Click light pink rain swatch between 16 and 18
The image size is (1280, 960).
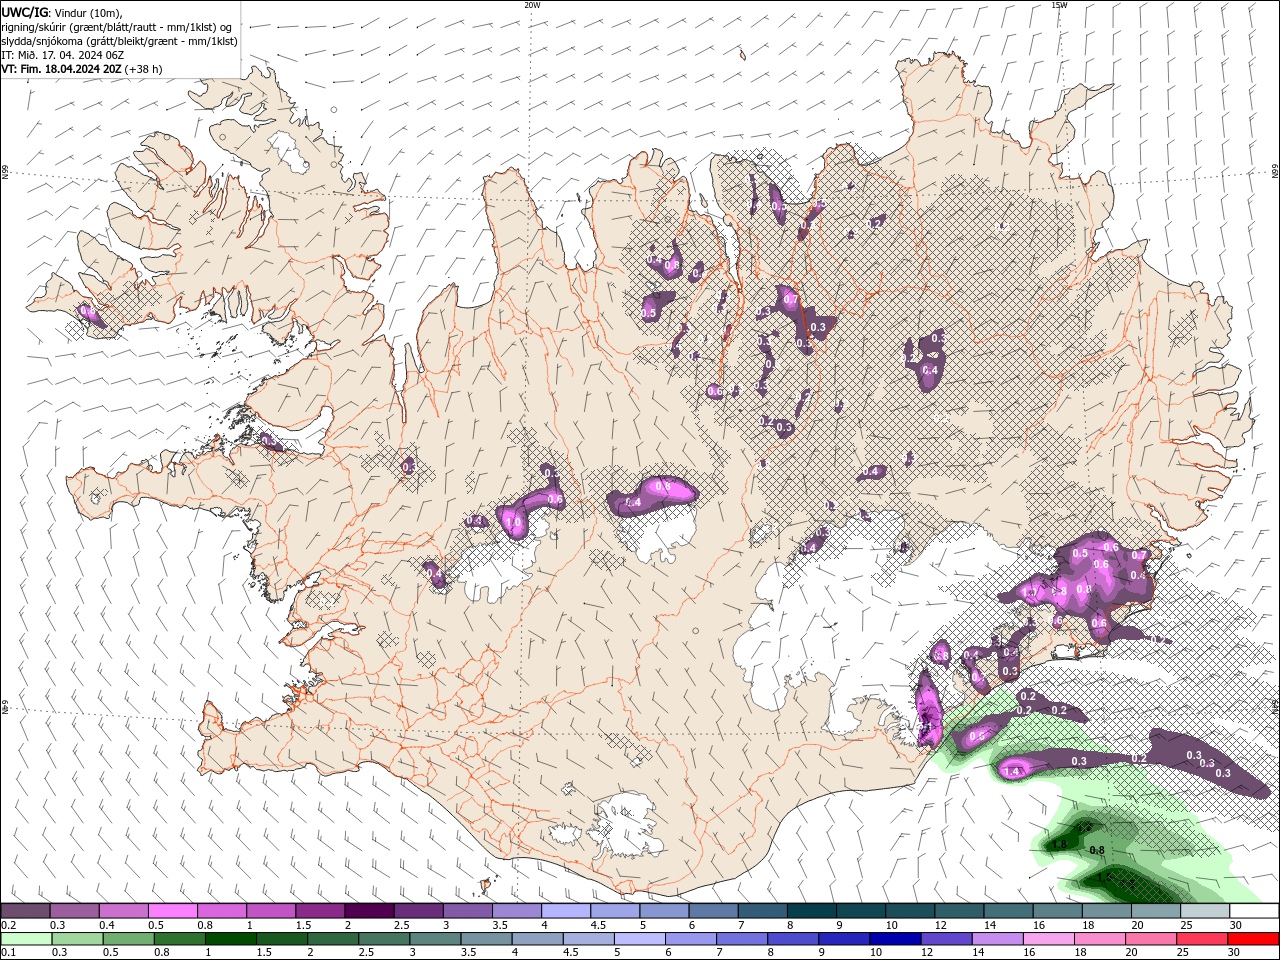(x=1048, y=939)
